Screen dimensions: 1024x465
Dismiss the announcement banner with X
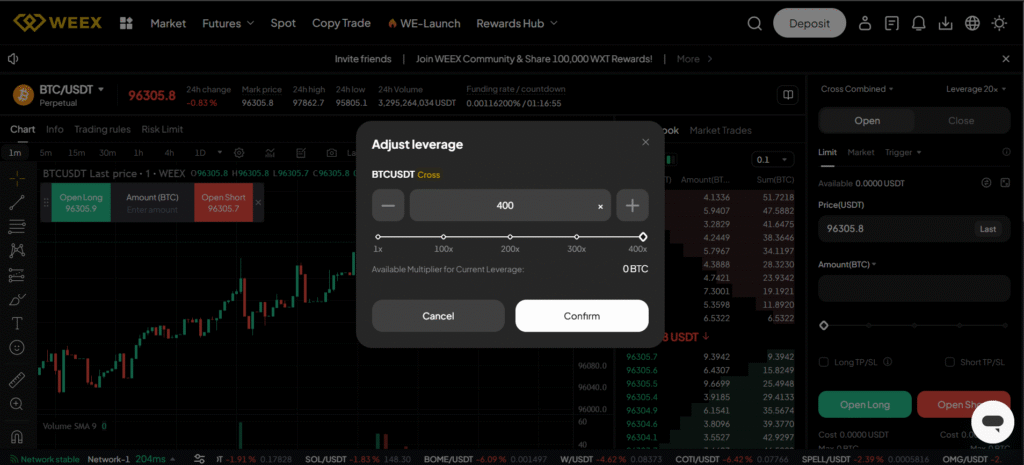click(1006, 59)
